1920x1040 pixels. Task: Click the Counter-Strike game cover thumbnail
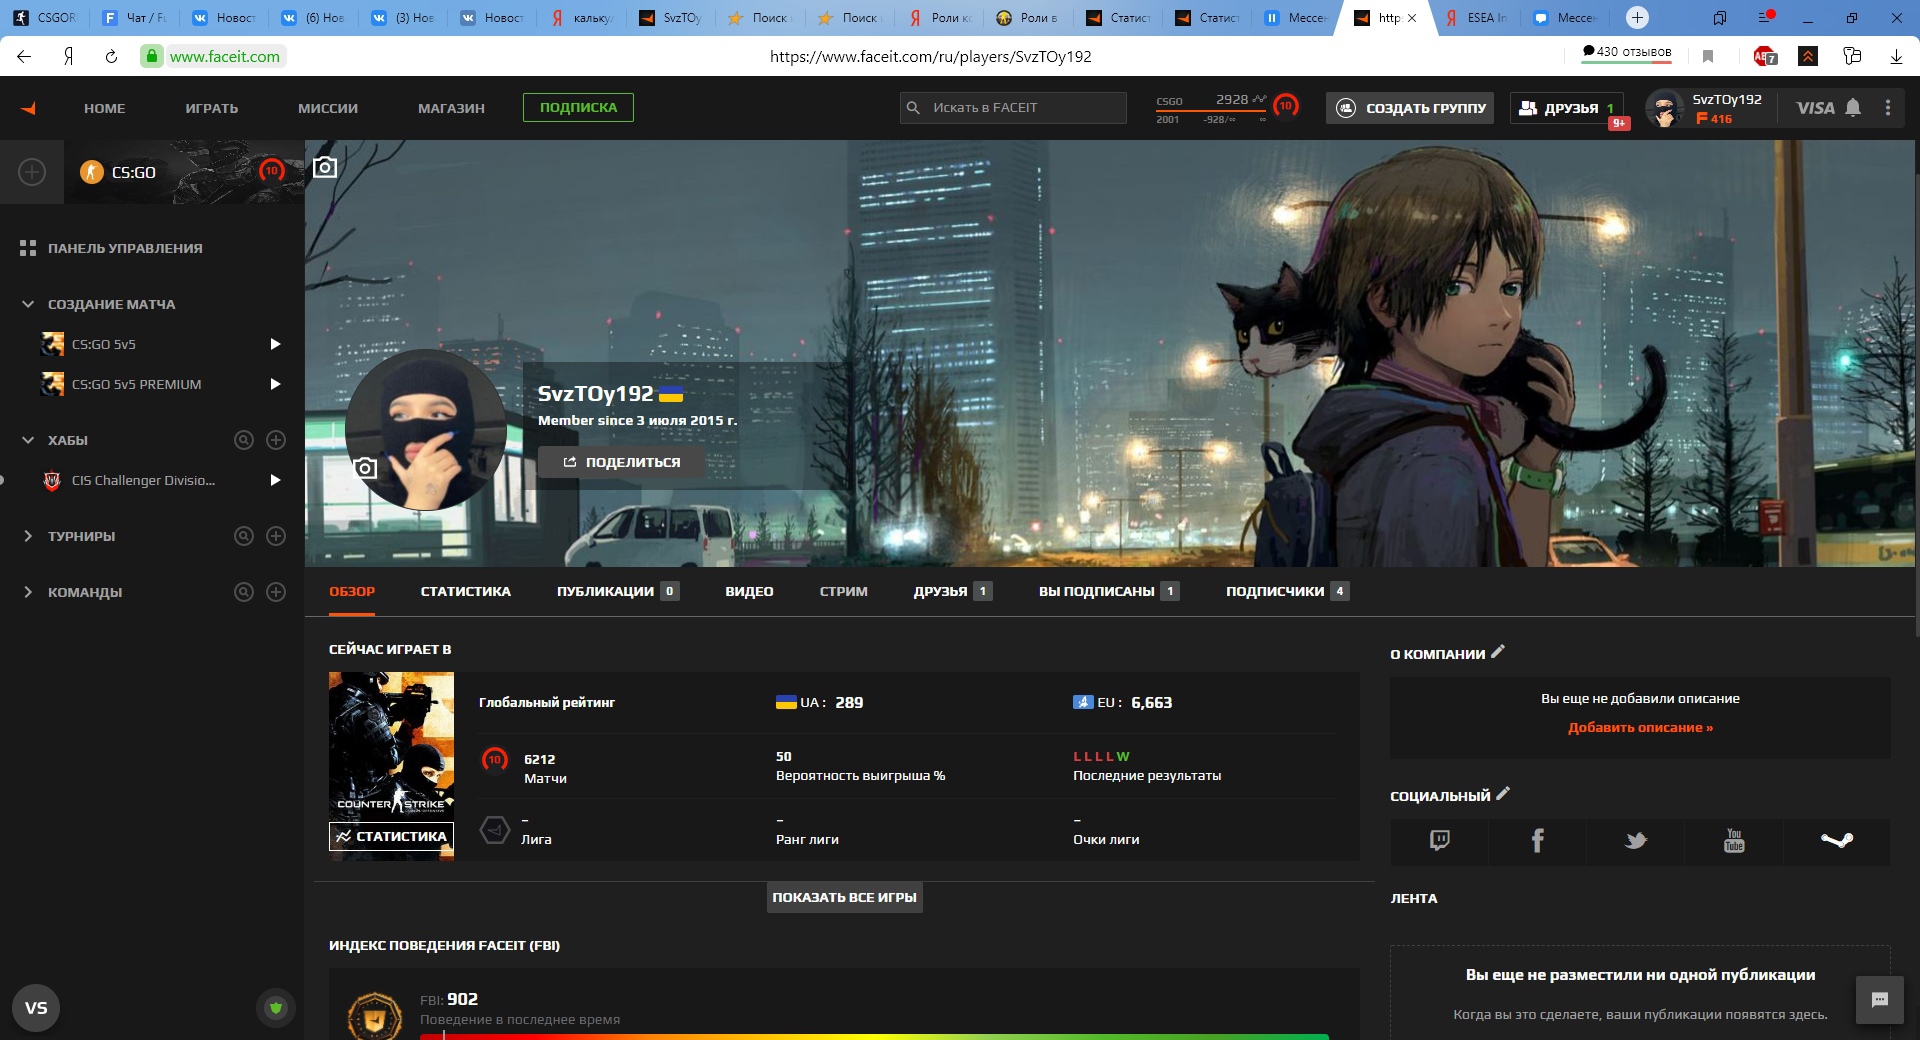[x=391, y=746]
